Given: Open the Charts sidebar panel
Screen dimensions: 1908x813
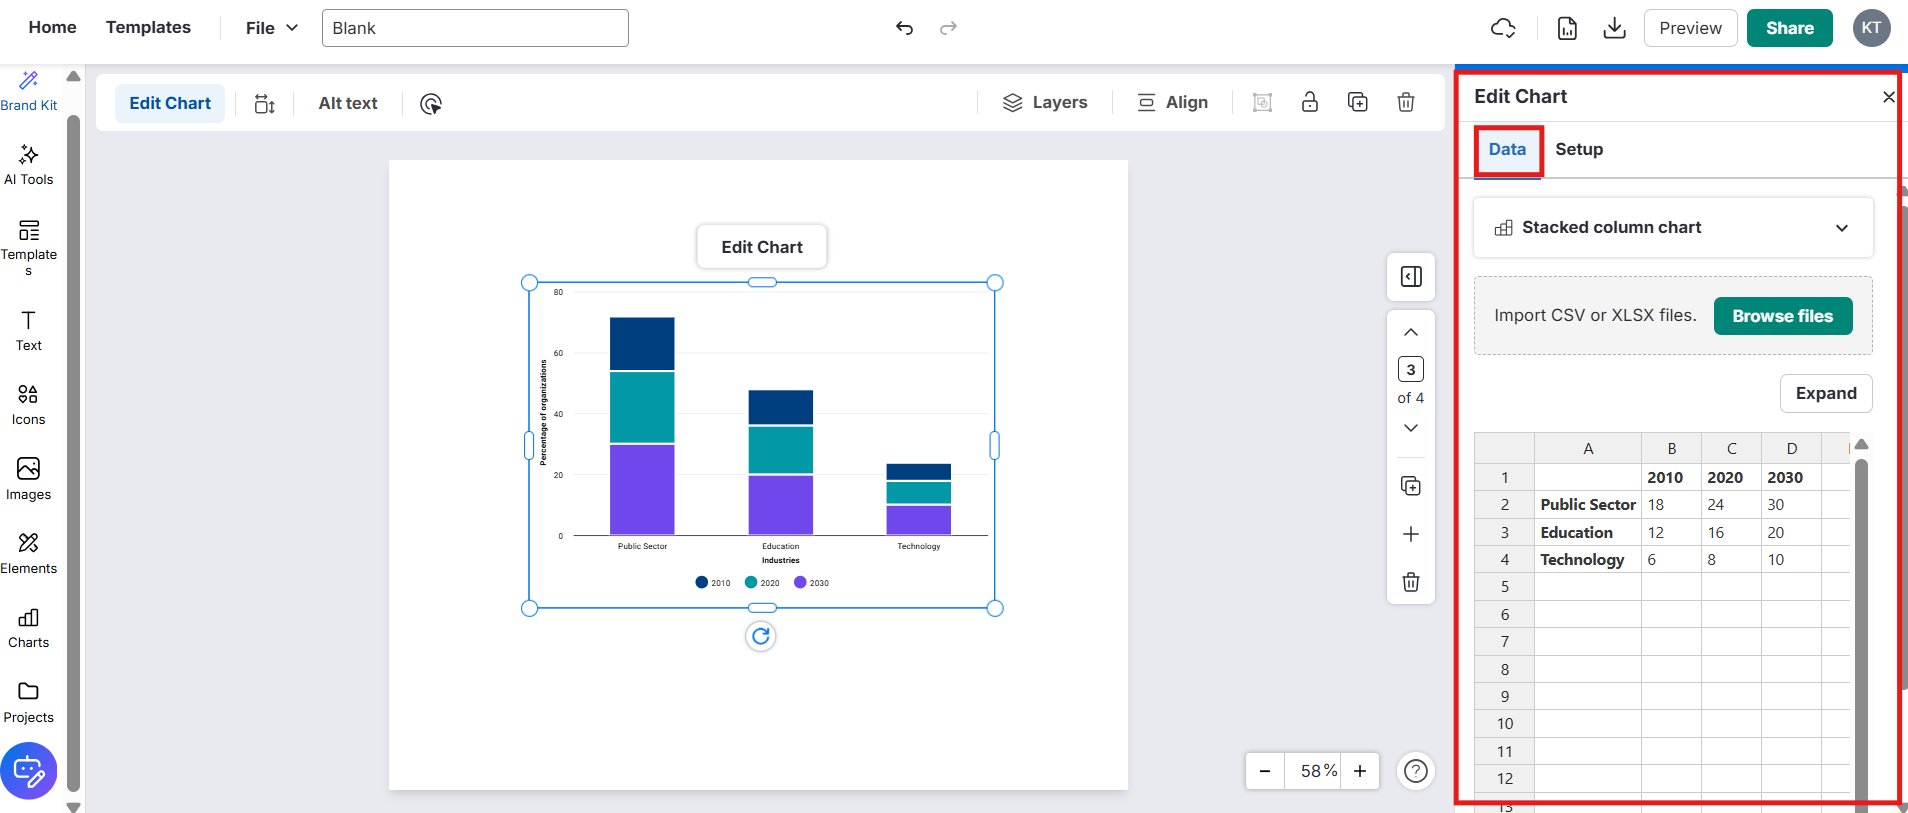Looking at the screenshot, I should pos(29,628).
